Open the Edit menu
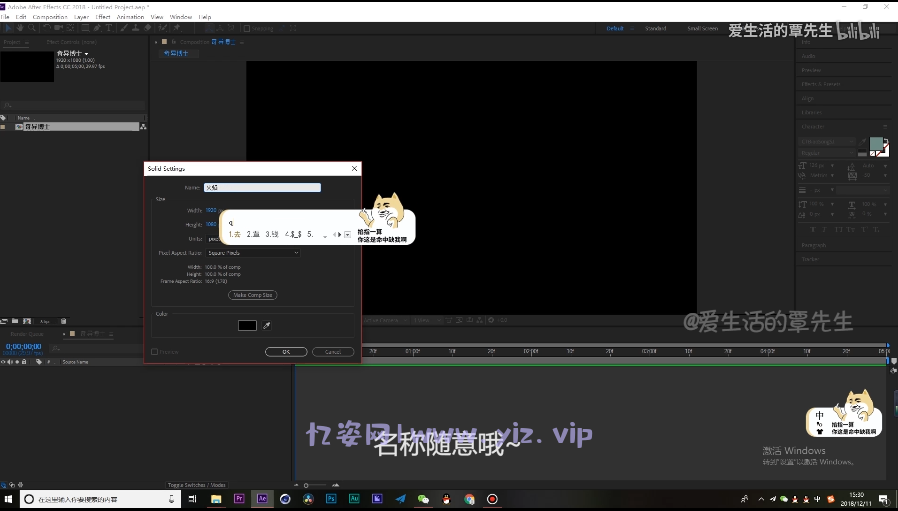The height and width of the screenshot is (511, 898). 21,17
